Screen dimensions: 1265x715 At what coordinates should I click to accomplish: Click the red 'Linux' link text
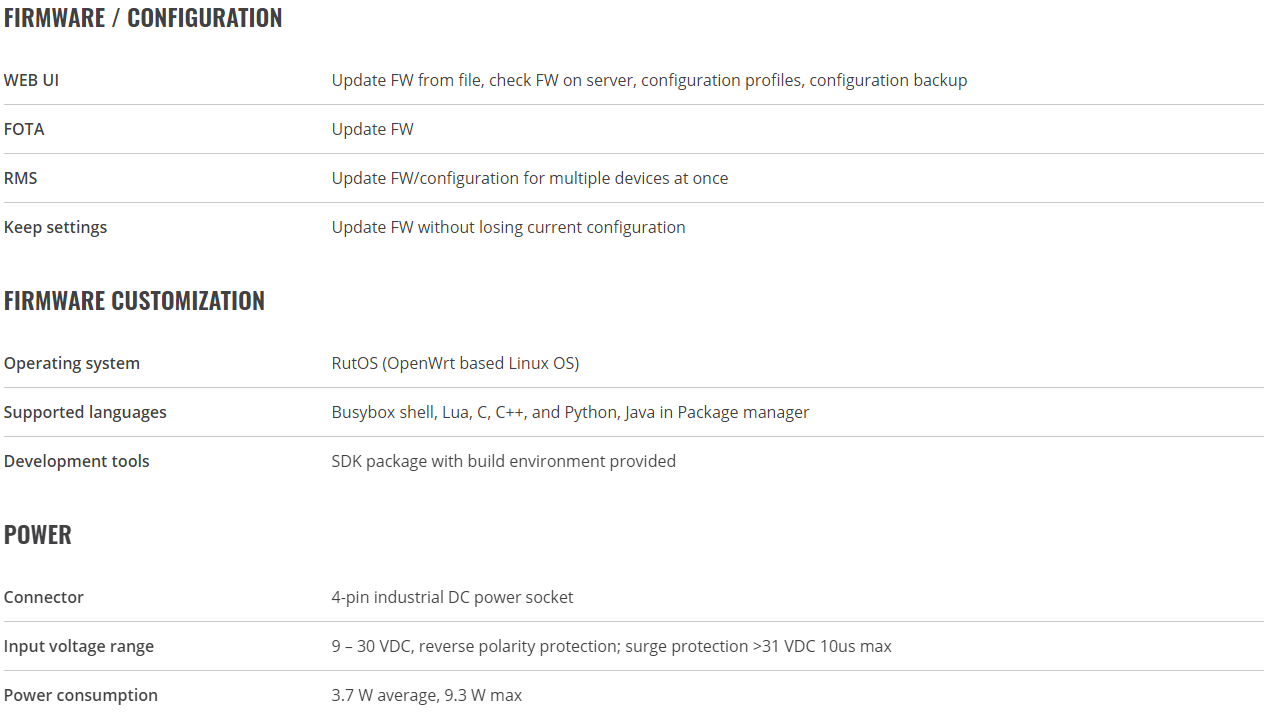[528, 363]
